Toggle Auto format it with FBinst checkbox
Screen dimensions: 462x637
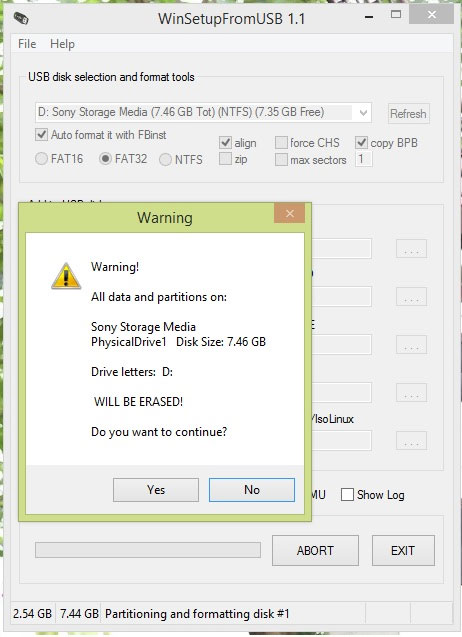pyautogui.click(x=41, y=134)
